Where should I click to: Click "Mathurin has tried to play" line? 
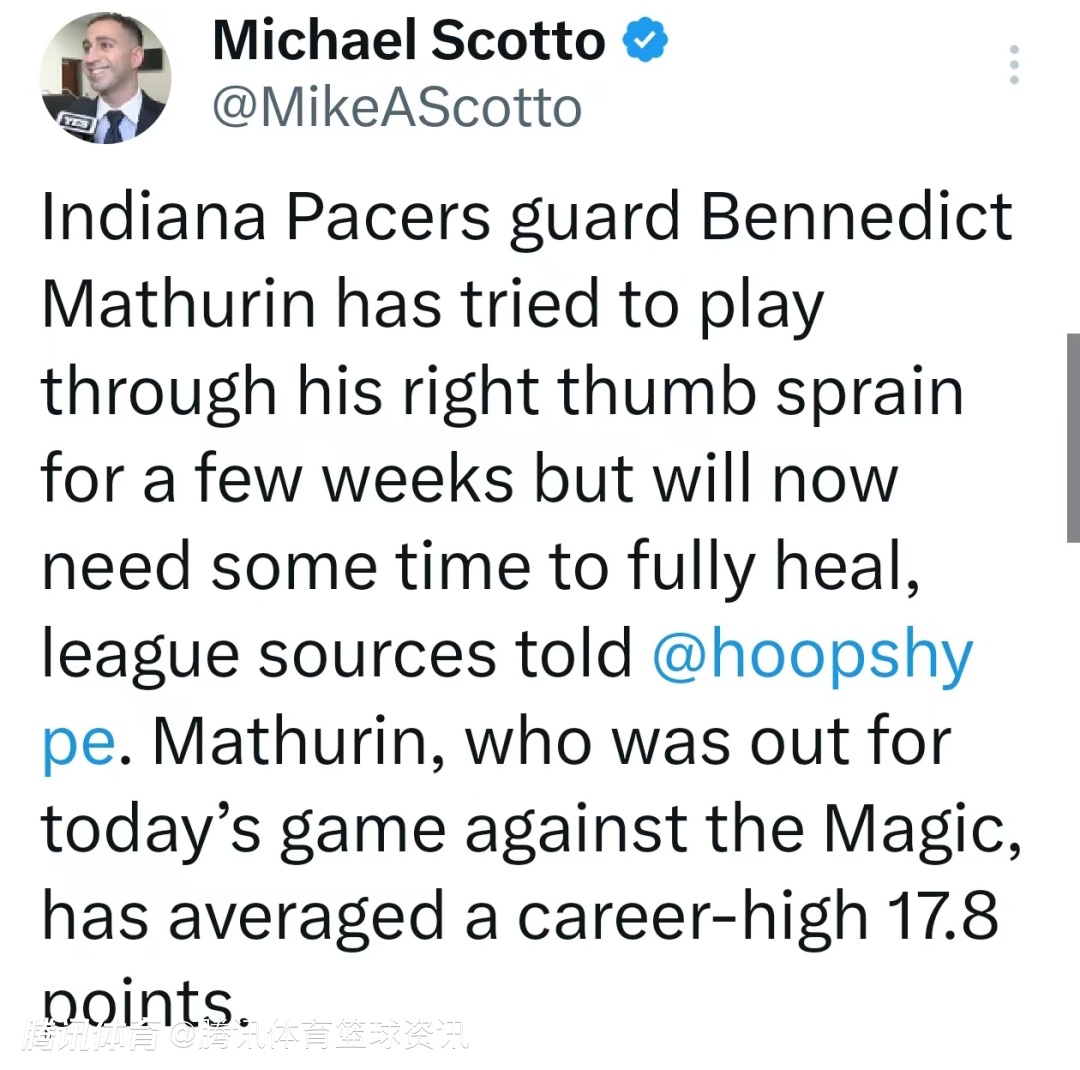432,305
